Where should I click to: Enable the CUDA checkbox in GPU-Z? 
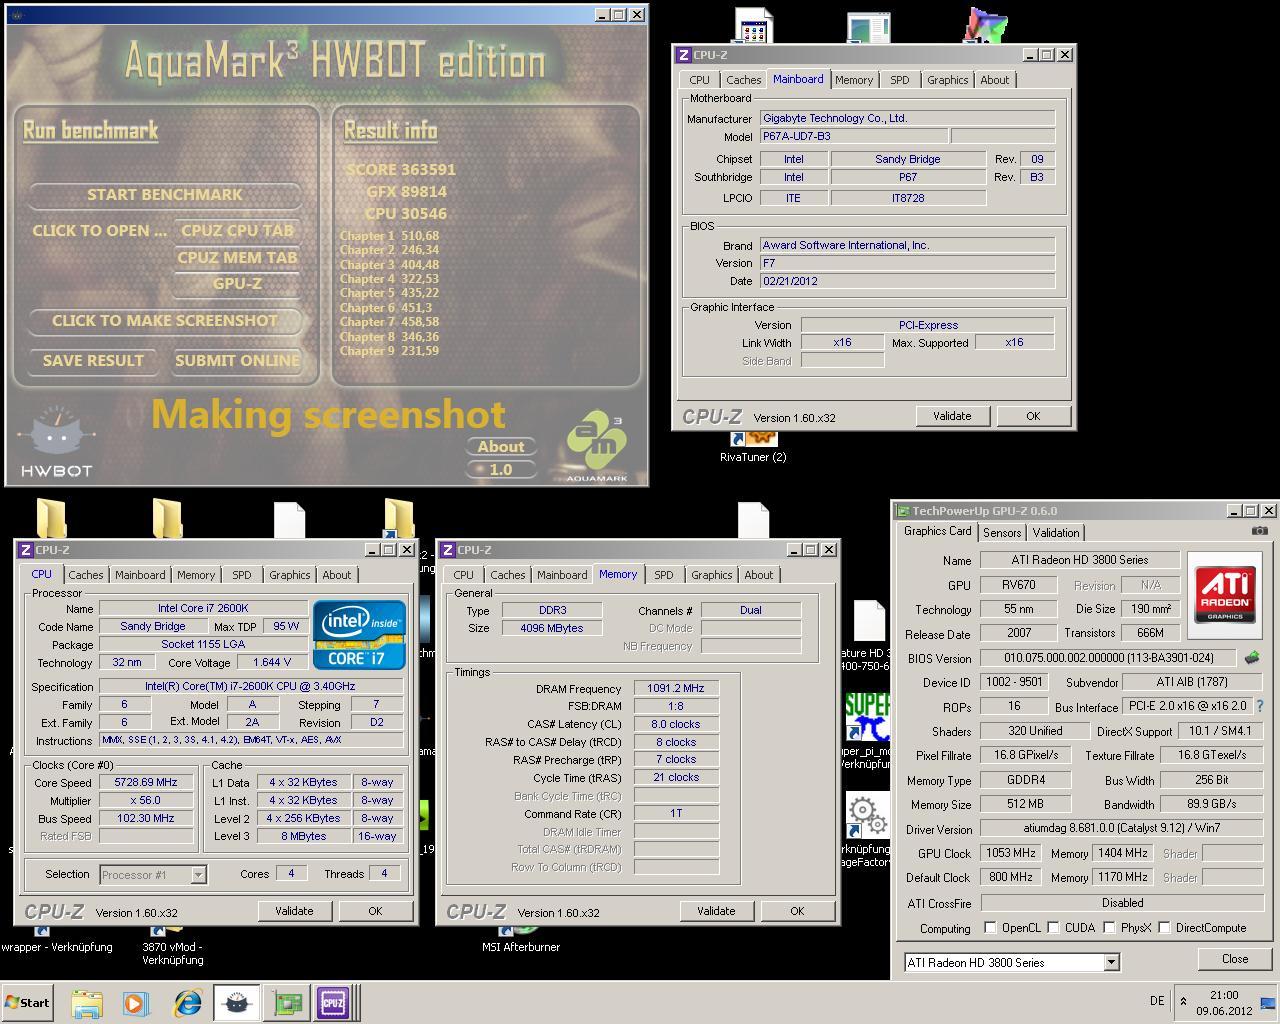[x=1053, y=928]
